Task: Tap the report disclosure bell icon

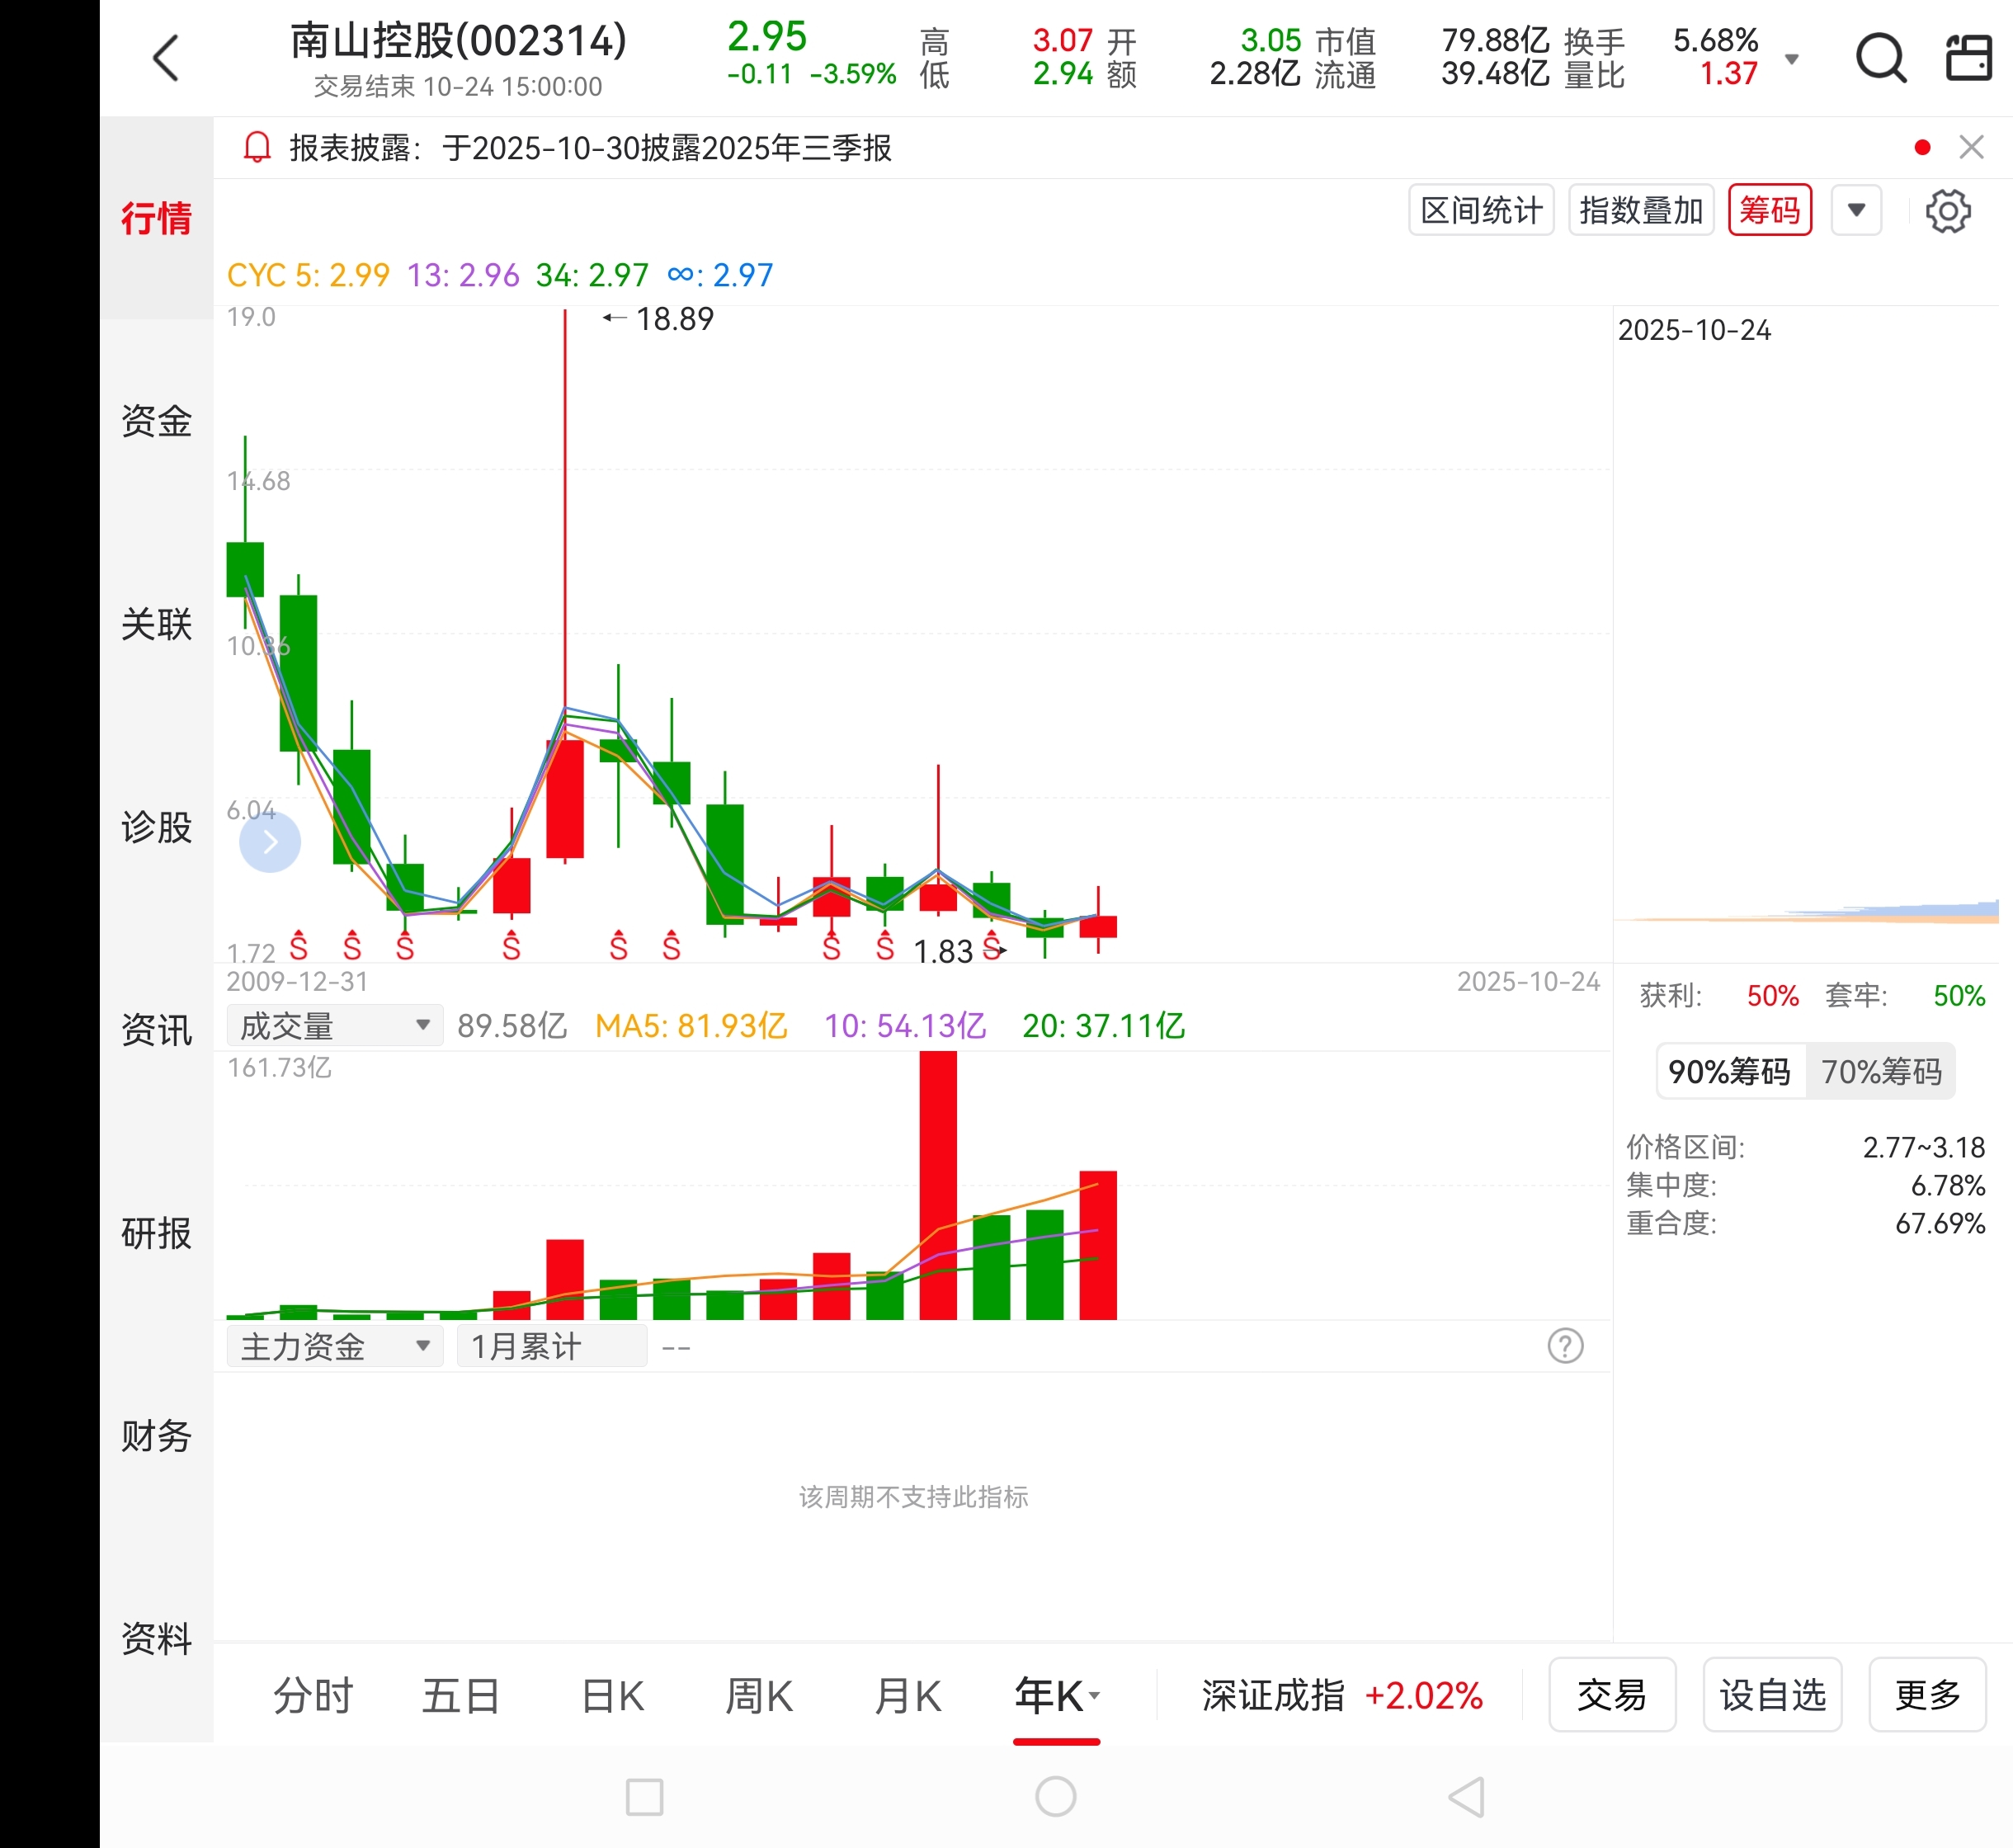Action: [257, 148]
